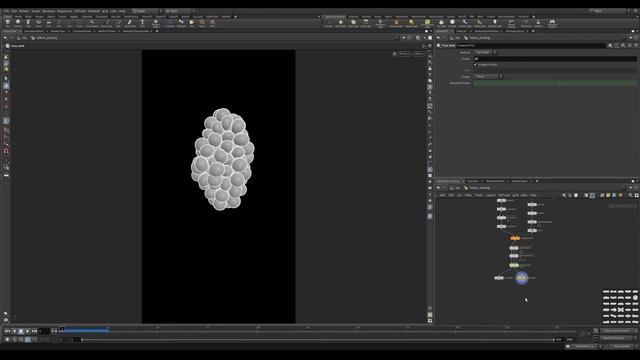
Task: Select the green node in the network
Action: (x=514, y=265)
